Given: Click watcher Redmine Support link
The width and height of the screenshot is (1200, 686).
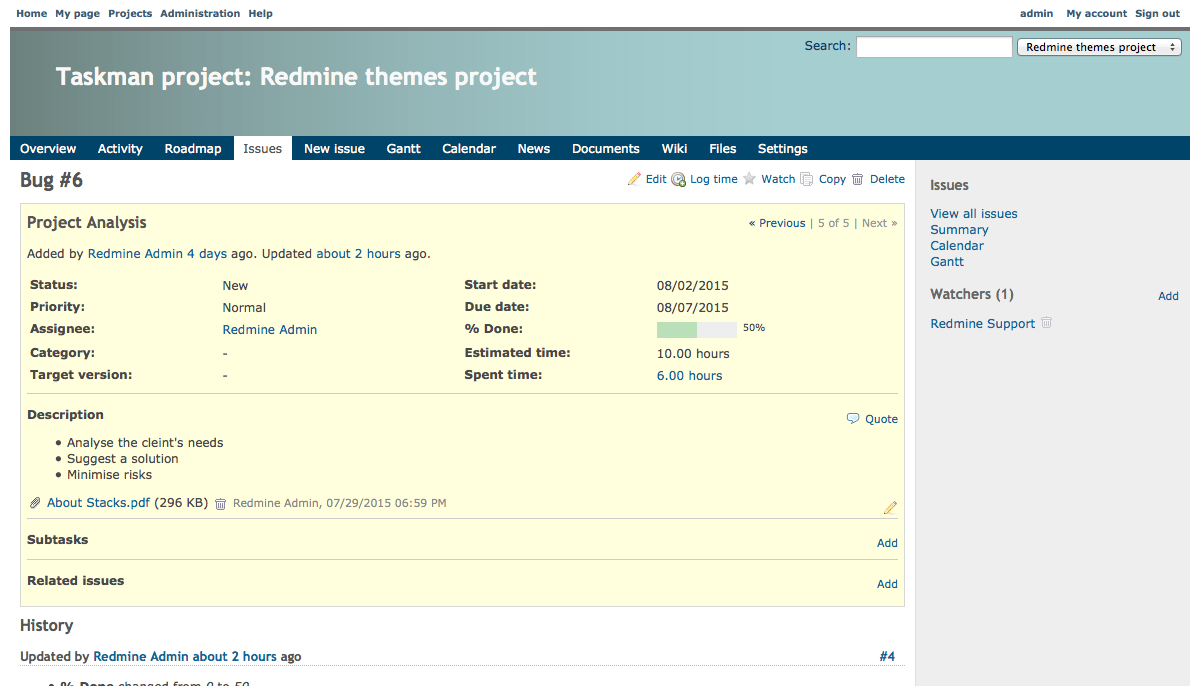Looking at the screenshot, I should point(983,324).
